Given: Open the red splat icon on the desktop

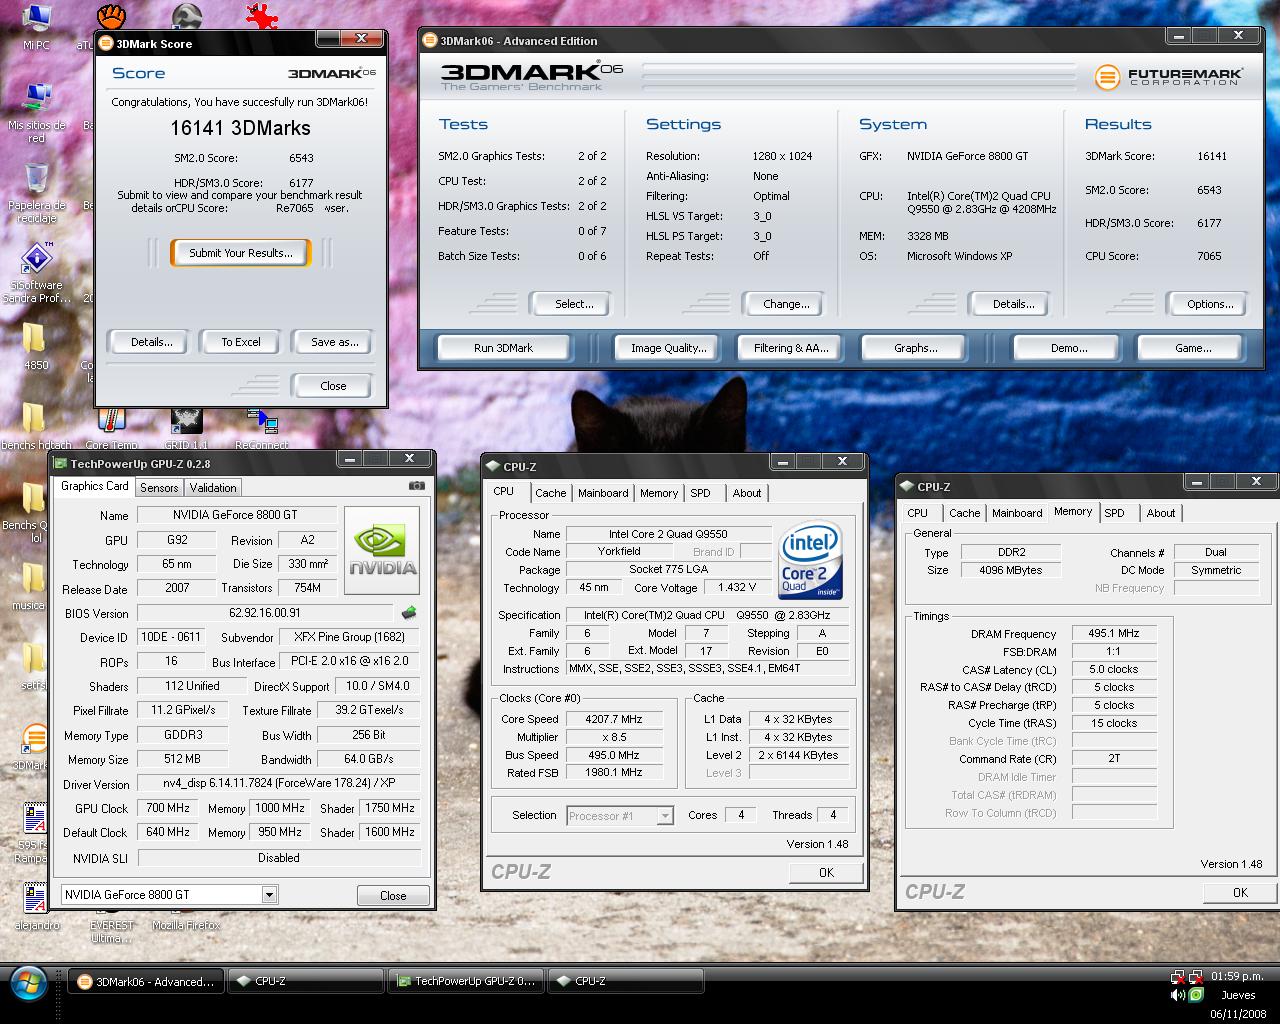Looking at the screenshot, I should click(262, 16).
